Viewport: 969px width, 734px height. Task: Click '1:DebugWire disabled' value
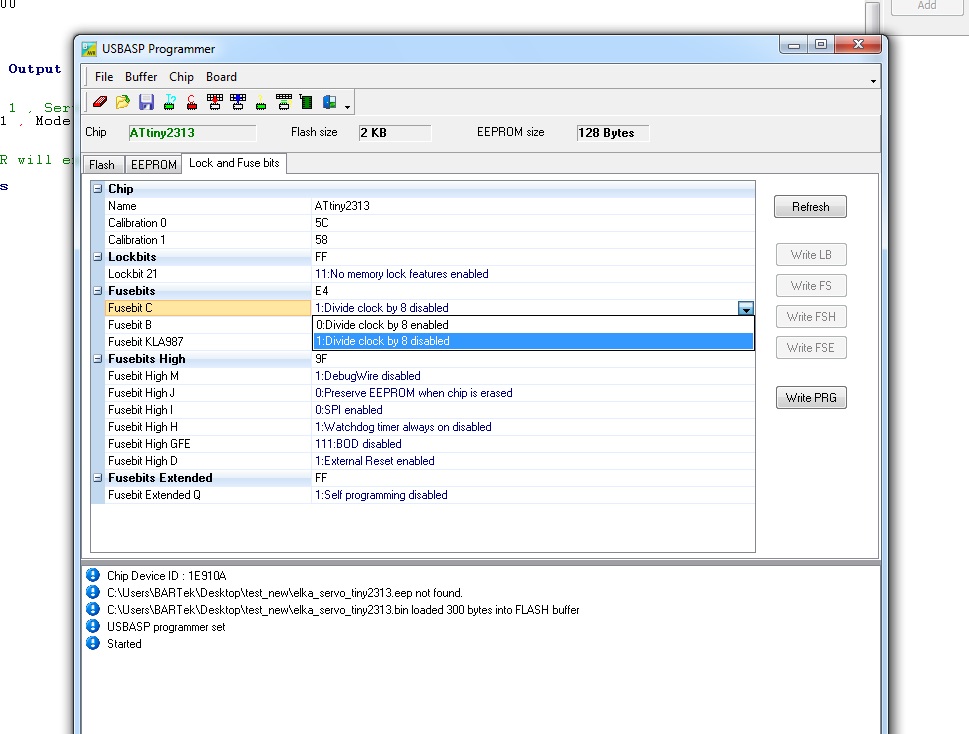click(368, 376)
